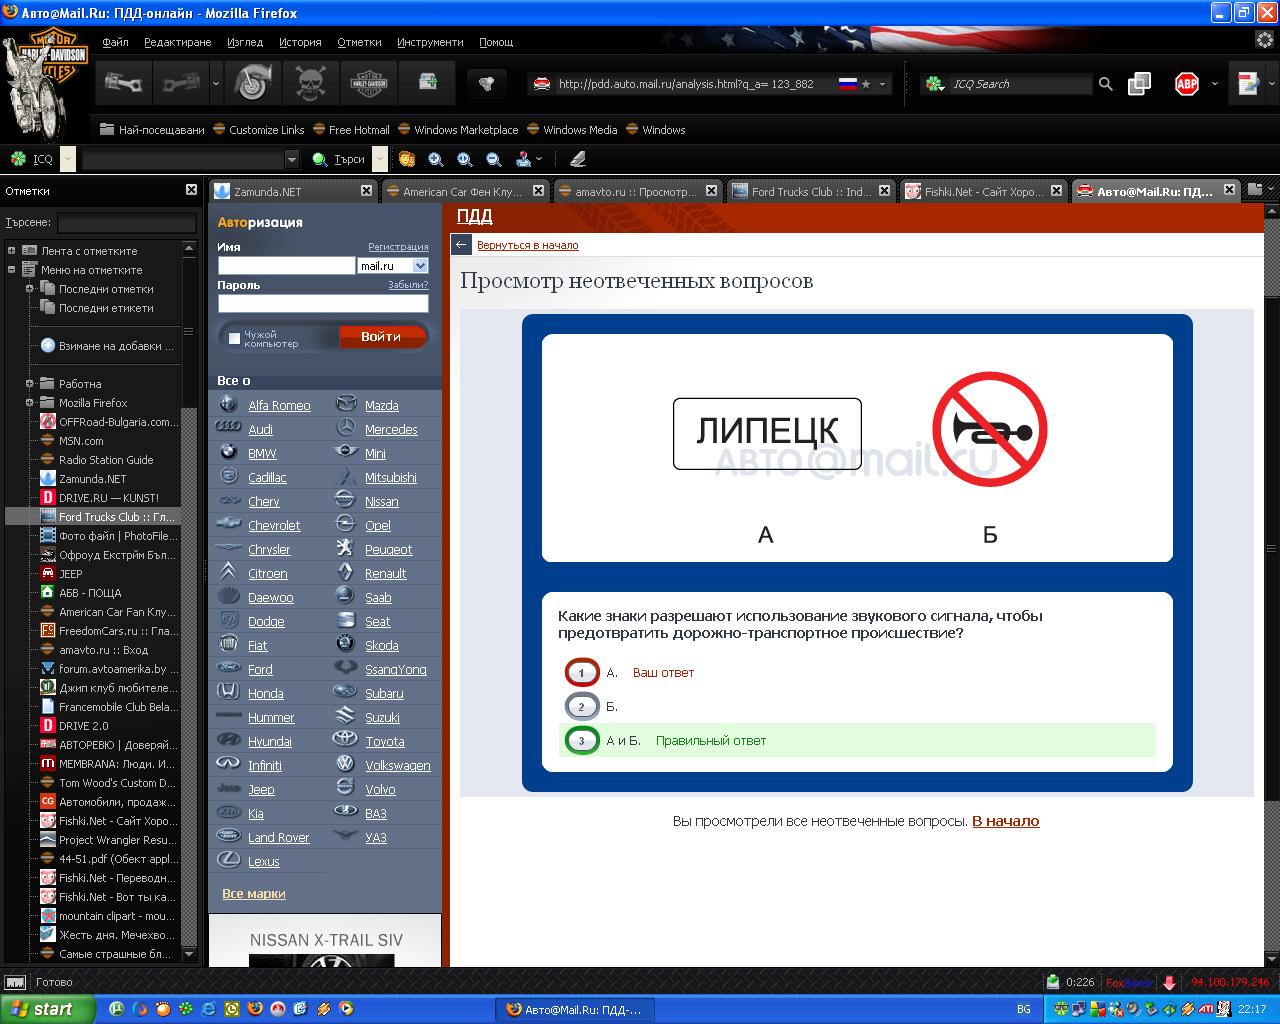Click the Harley-Davidson home toolbar icon
Image resolution: width=1280 pixels, height=1024 pixels.
pos(369,84)
